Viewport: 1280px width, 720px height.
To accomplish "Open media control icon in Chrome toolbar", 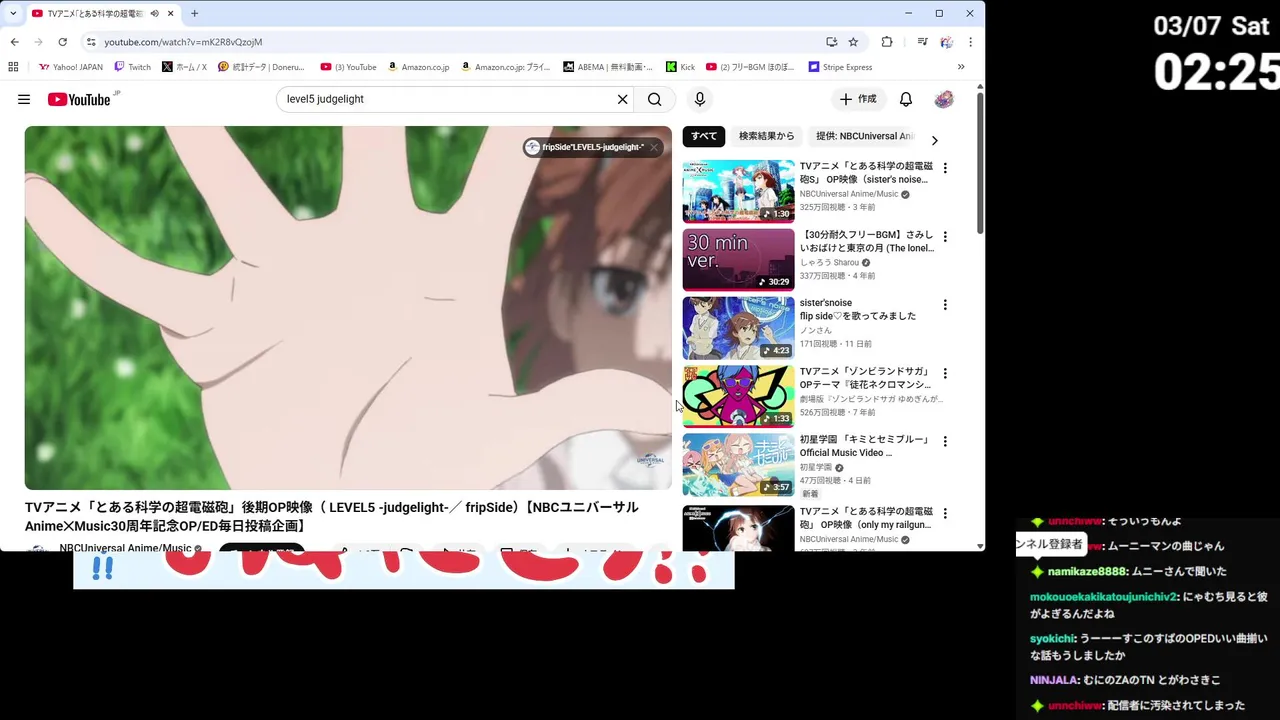I will [922, 42].
